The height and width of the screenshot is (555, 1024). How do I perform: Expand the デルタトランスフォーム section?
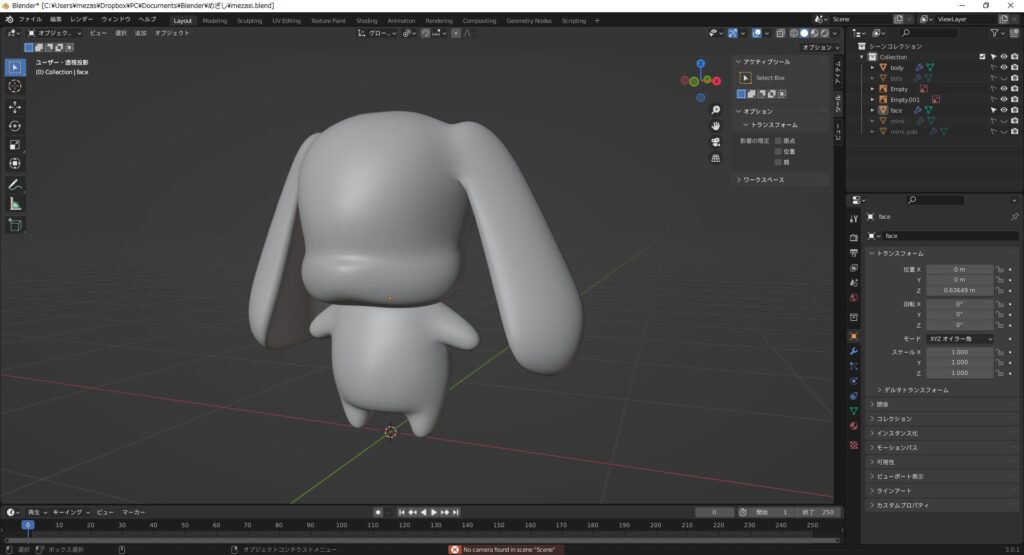pyautogui.click(x=916, y=389)
